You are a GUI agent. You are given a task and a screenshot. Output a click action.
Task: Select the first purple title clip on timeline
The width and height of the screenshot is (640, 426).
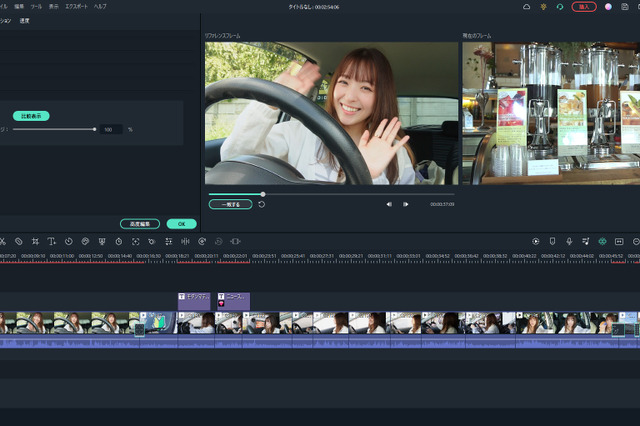[194, 301]
